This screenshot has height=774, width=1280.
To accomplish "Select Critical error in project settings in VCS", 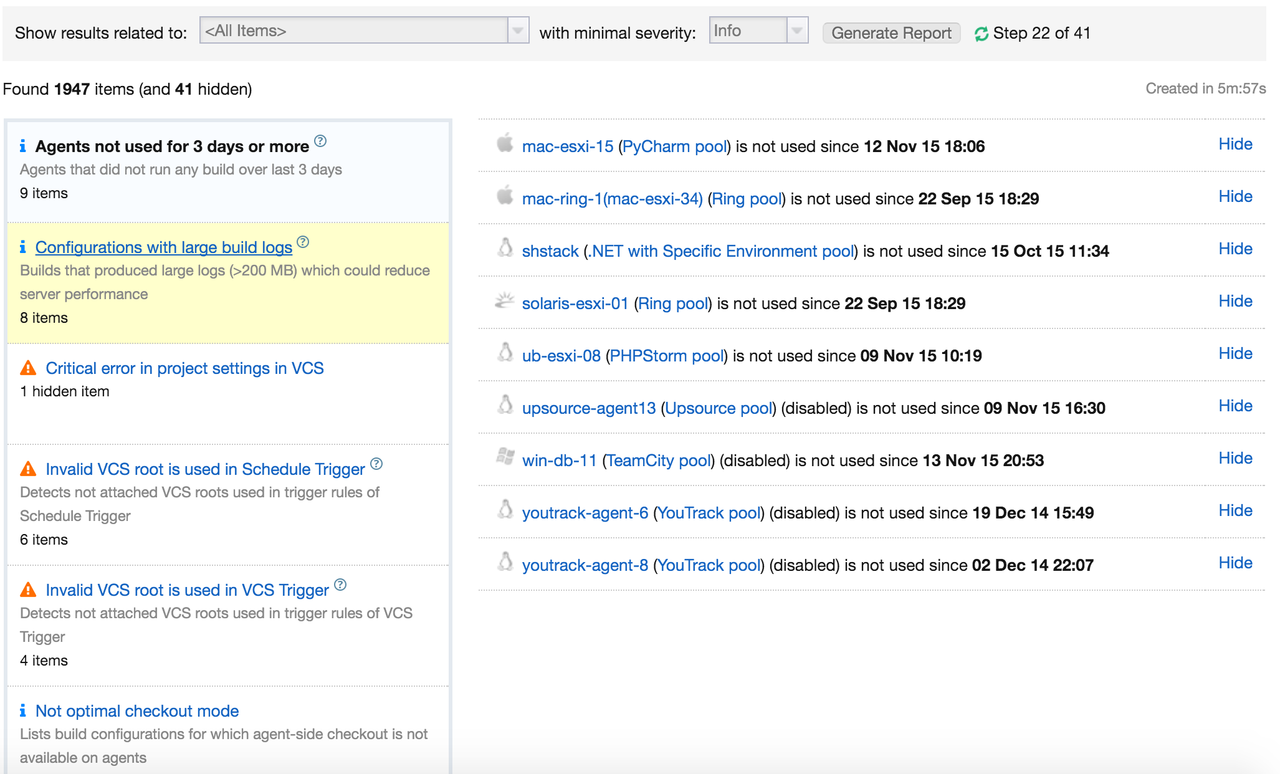I will 185,368.
